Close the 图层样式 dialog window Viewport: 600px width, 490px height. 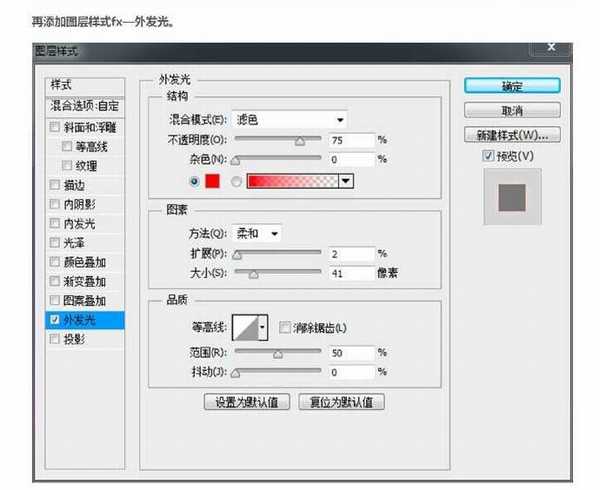(550, 47)
